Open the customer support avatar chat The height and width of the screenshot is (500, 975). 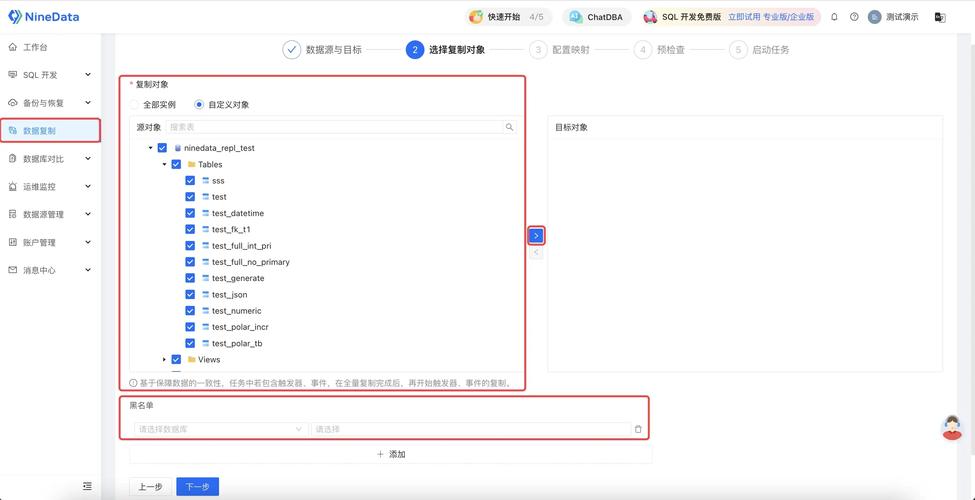click(952, 427)
